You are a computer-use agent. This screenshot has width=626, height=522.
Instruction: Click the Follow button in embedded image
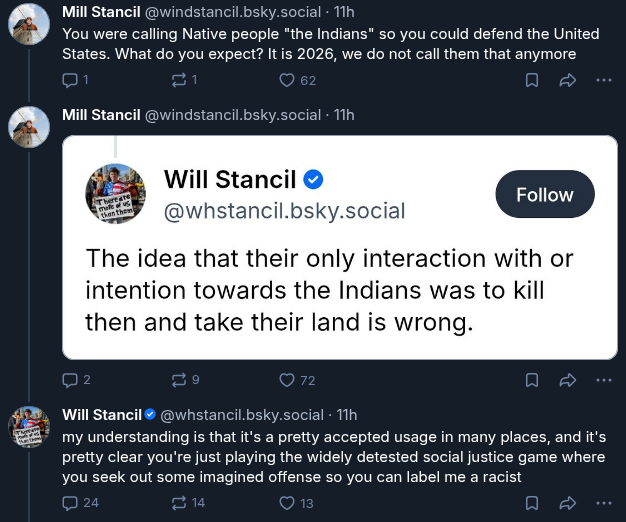[545, 194]
